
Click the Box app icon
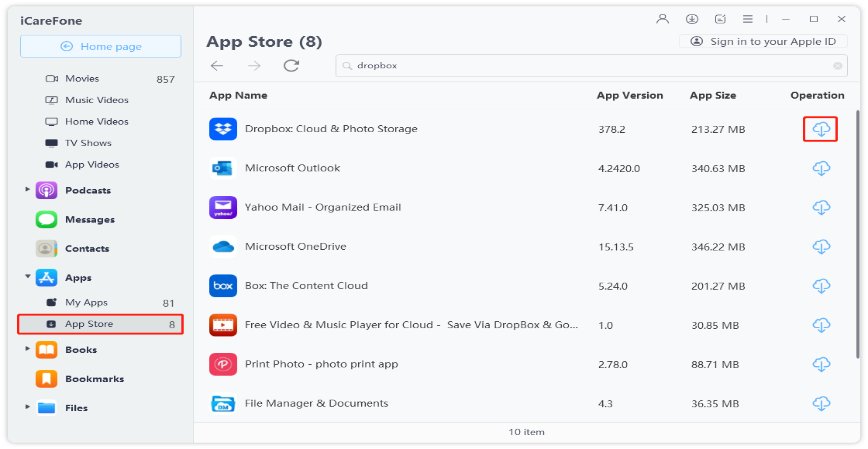[x=223, y=286]
